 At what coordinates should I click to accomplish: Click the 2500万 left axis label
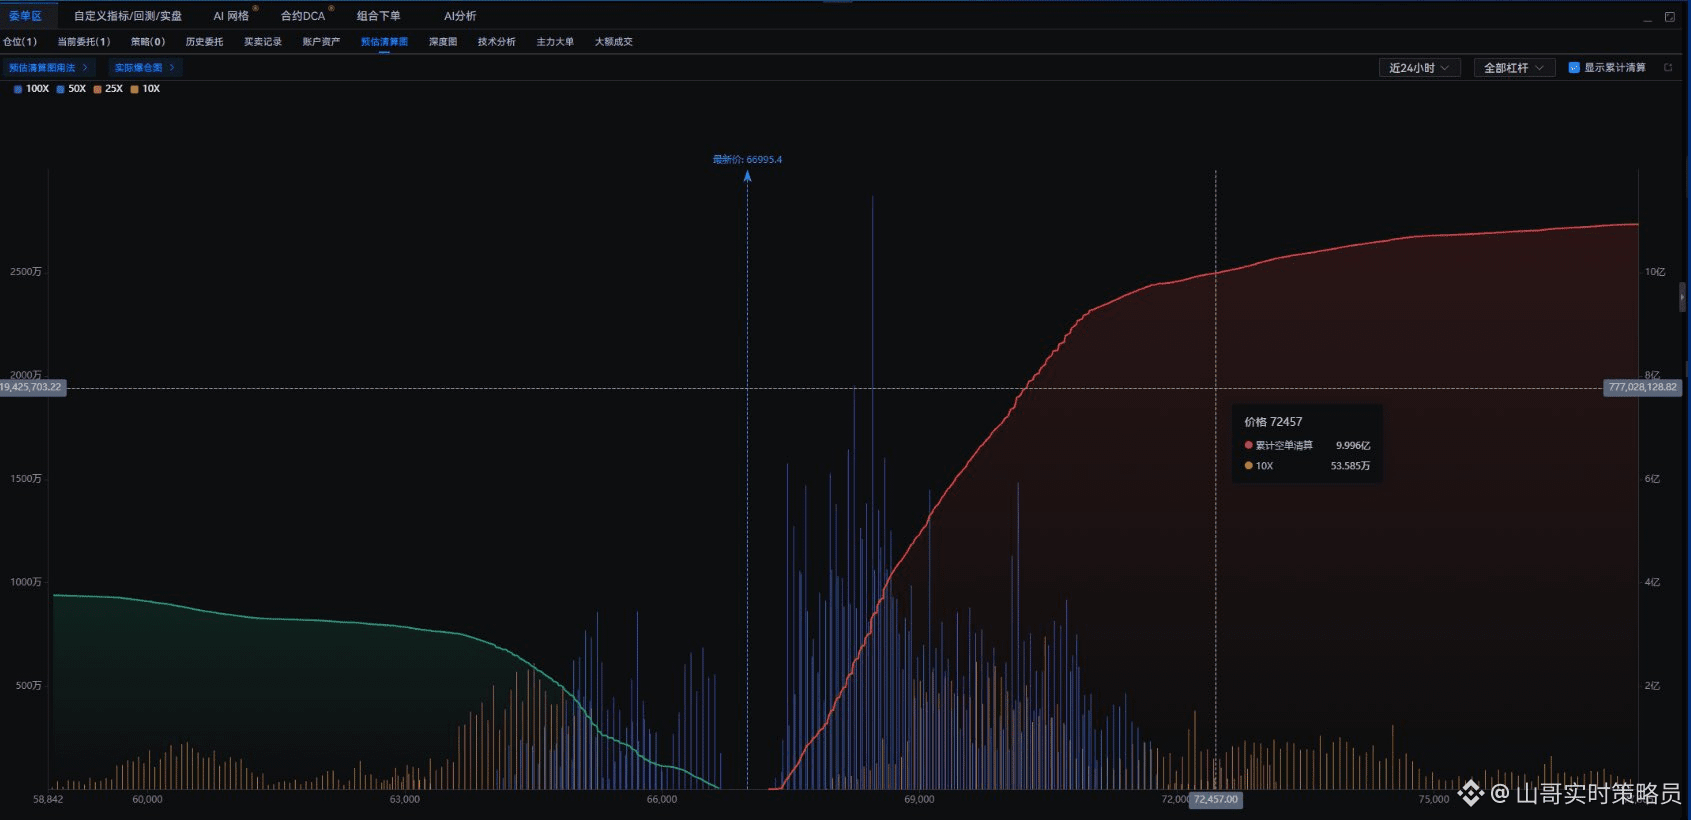tap(26, 272)
